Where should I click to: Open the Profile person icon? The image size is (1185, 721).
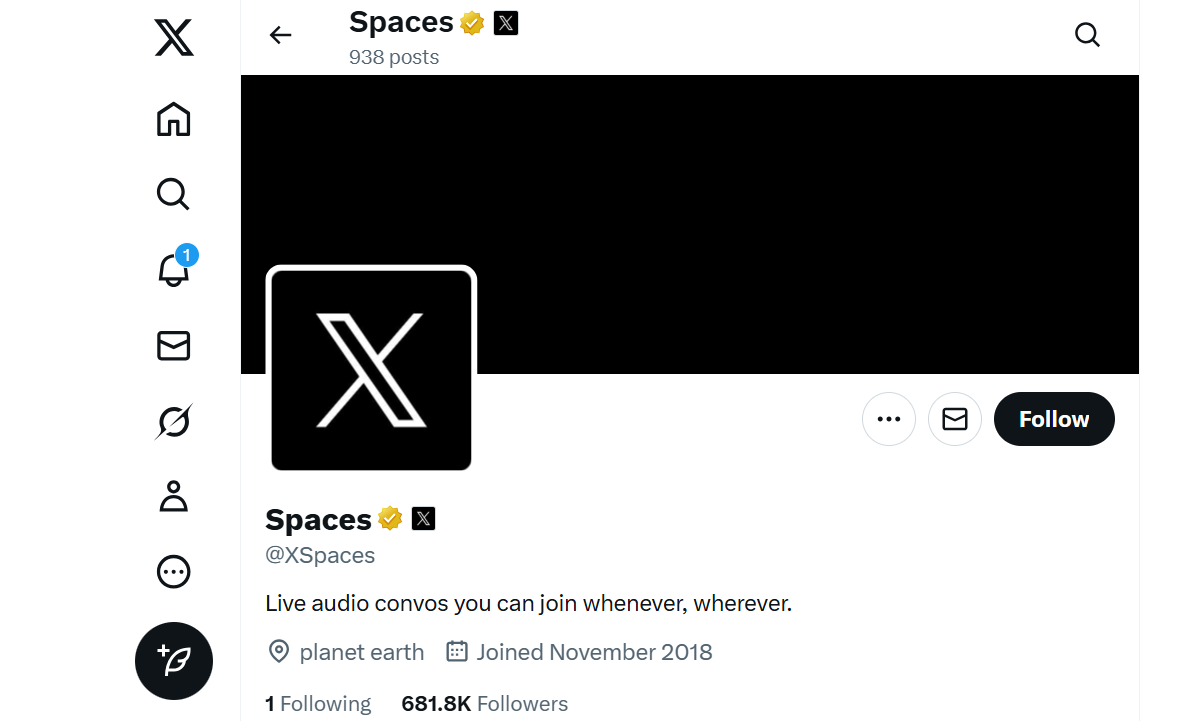(x=174, y=497)
